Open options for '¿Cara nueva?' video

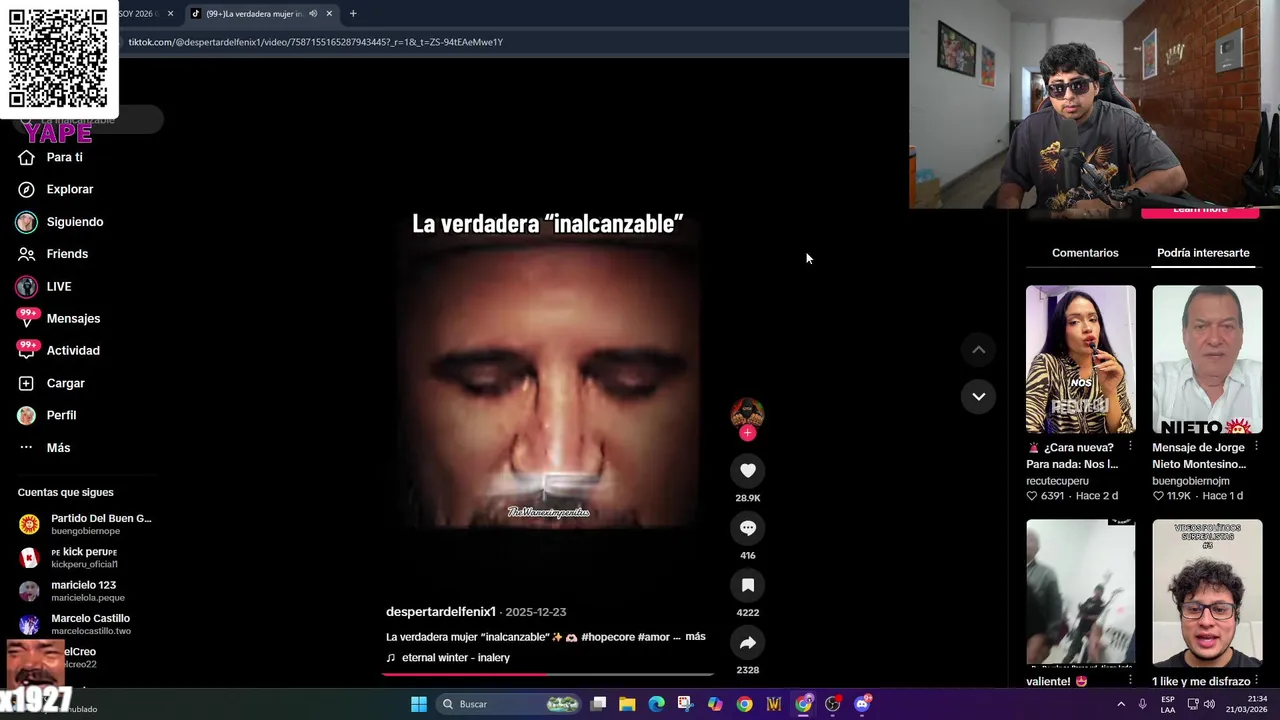(1130, 447)
